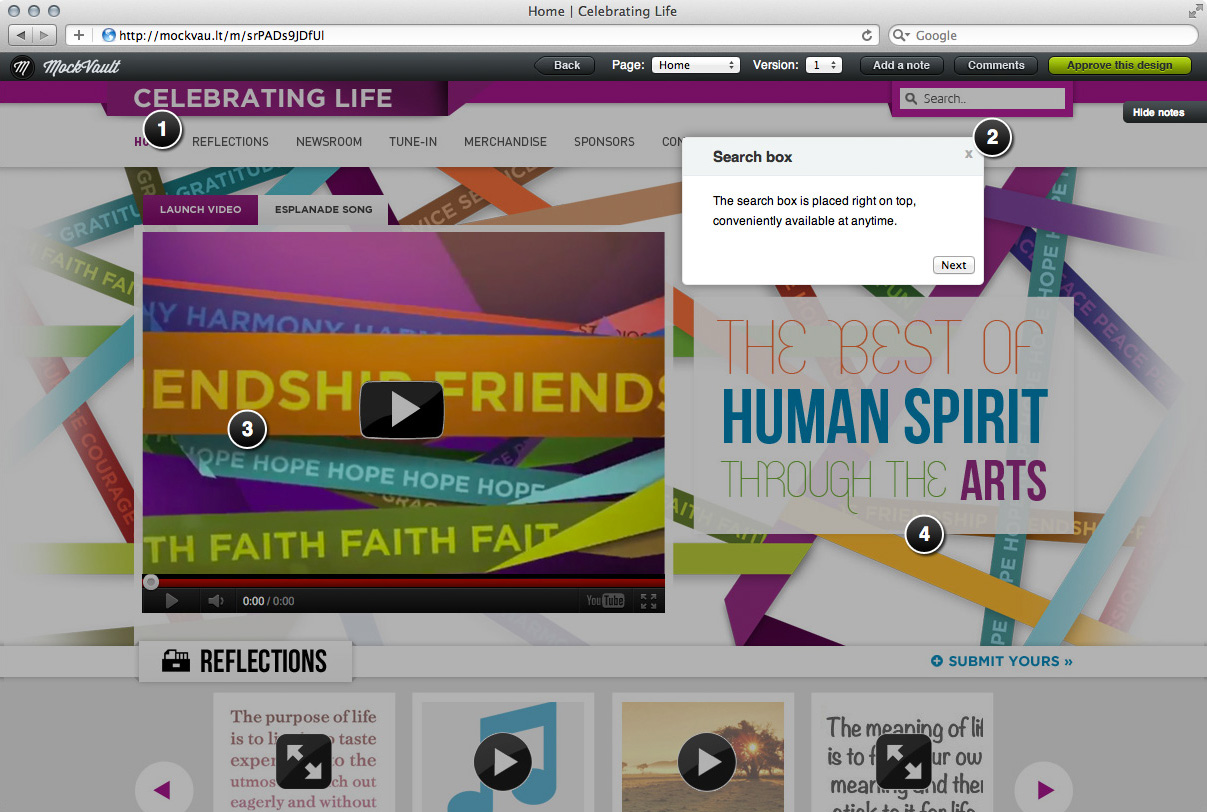Open the Merchandise nav item

[505, 142]
